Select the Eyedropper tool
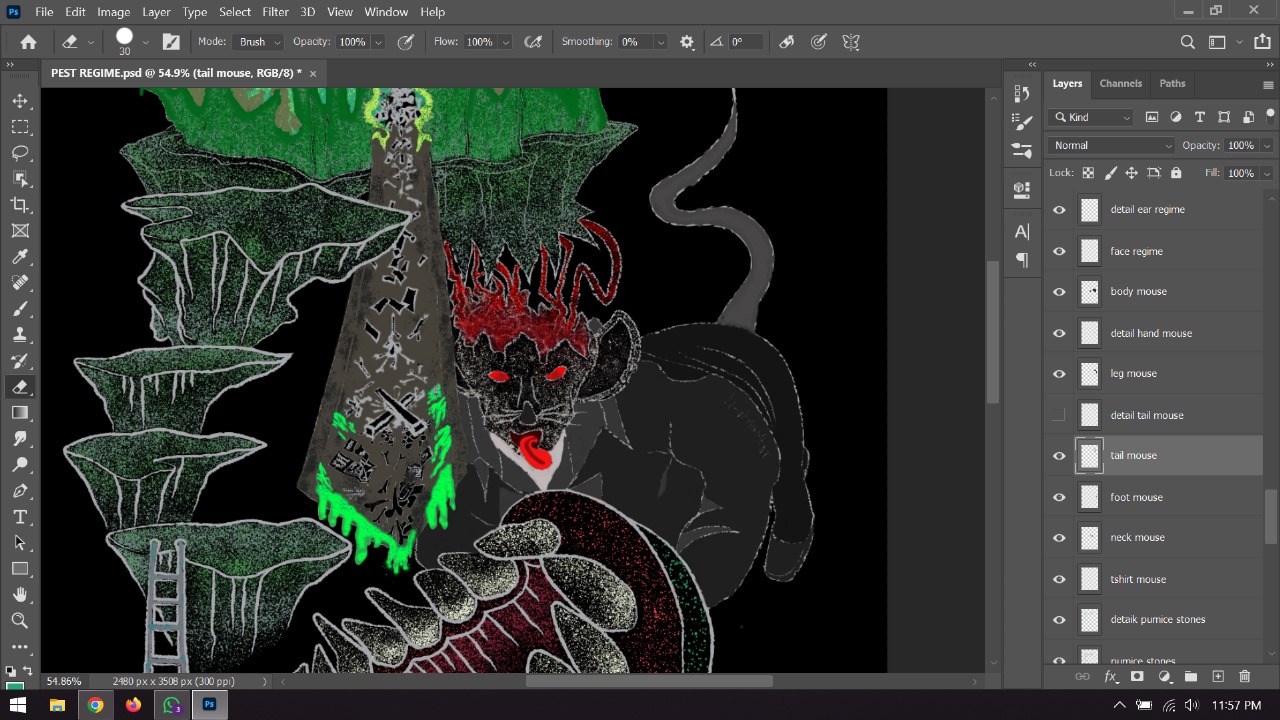1280x720 pixels. click(20, 257)
